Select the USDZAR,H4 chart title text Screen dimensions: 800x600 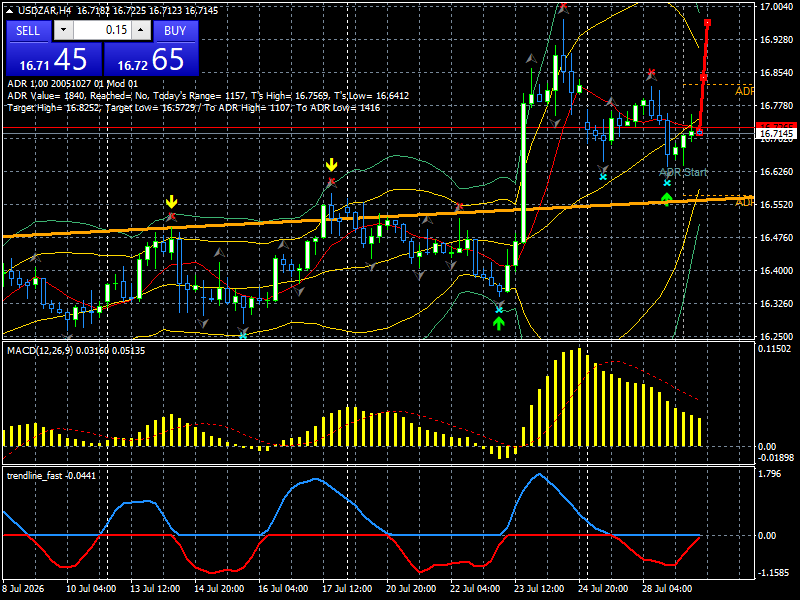point(44,11)
